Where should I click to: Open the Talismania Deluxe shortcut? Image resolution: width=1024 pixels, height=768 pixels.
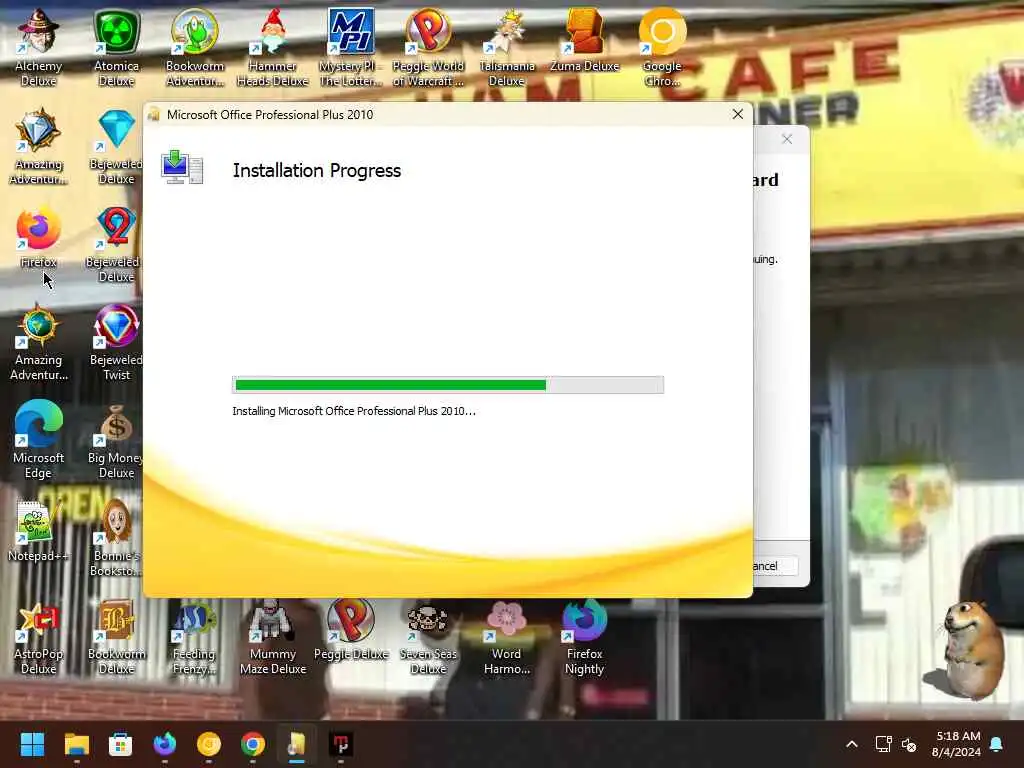pos(507,47)
